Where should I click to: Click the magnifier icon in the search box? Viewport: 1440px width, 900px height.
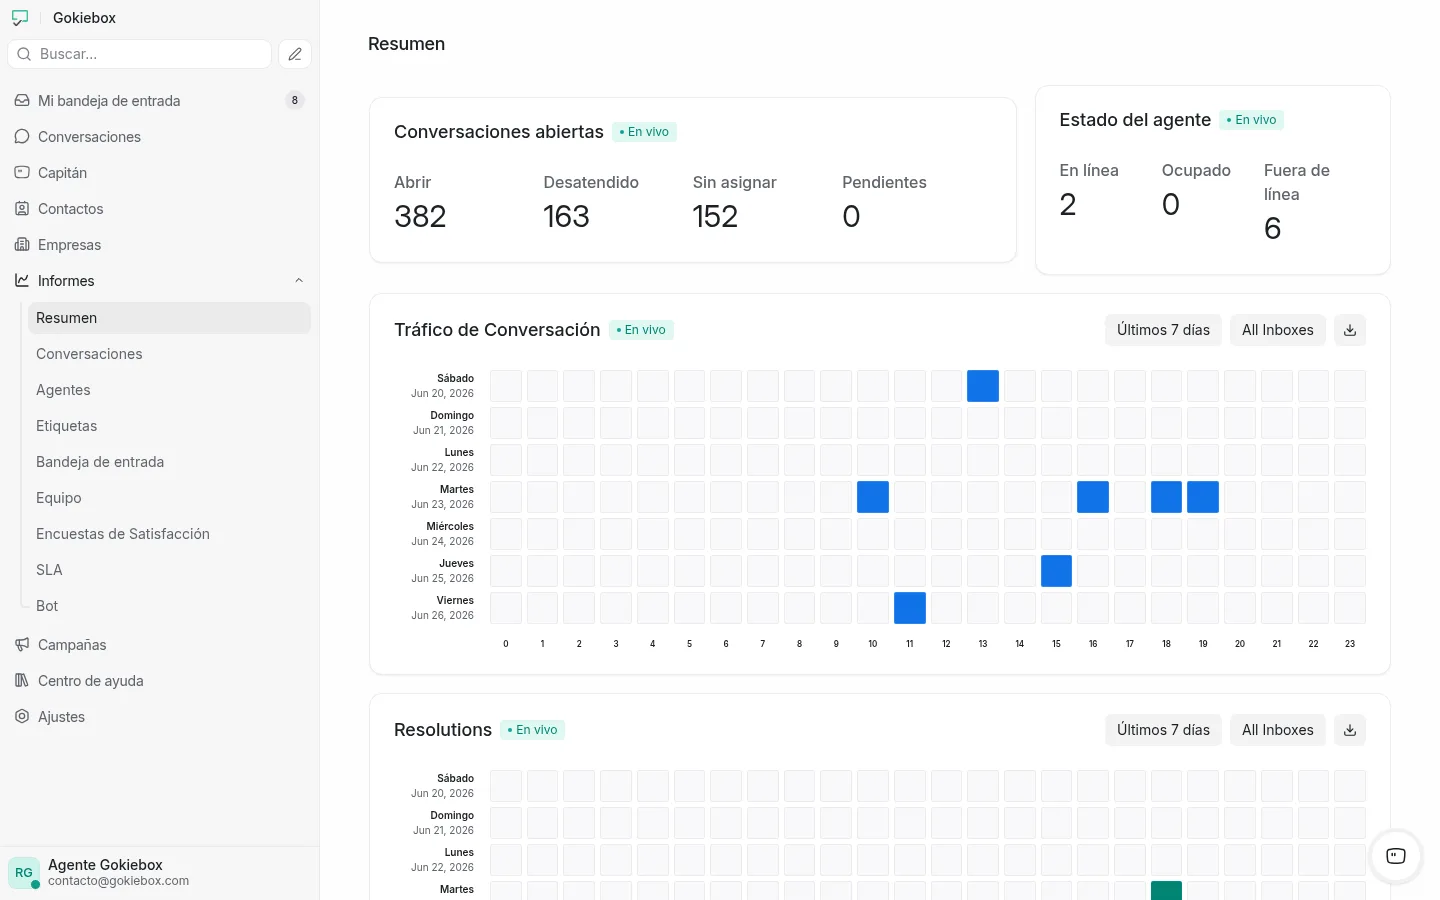click(24, 54)
